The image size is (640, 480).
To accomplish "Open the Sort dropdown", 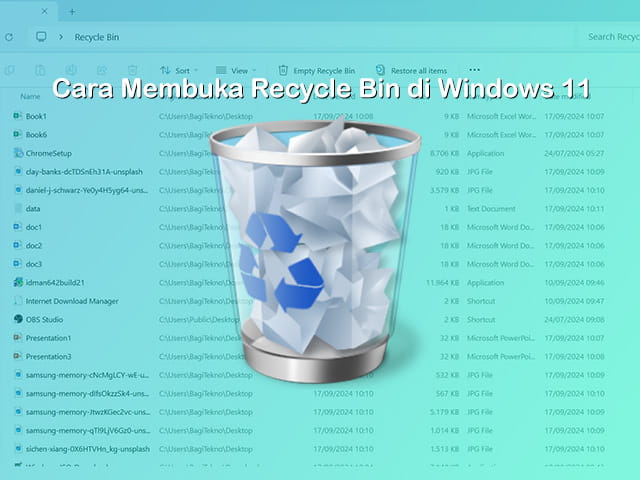I will coord(179,71).
